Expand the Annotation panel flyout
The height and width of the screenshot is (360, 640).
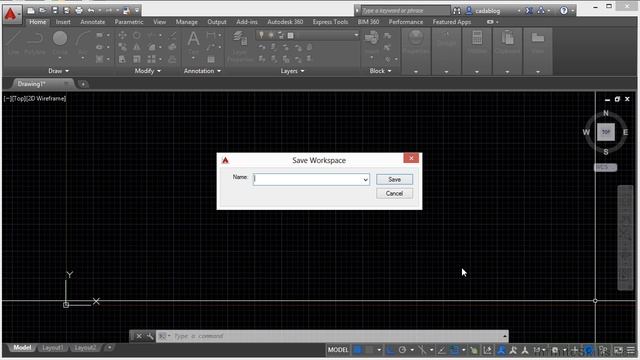202,71
